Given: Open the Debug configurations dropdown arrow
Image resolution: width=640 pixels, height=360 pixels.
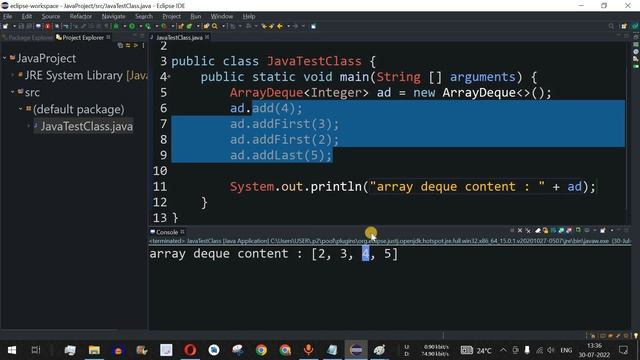Looking at the screenshot, I should coord(124,26).
